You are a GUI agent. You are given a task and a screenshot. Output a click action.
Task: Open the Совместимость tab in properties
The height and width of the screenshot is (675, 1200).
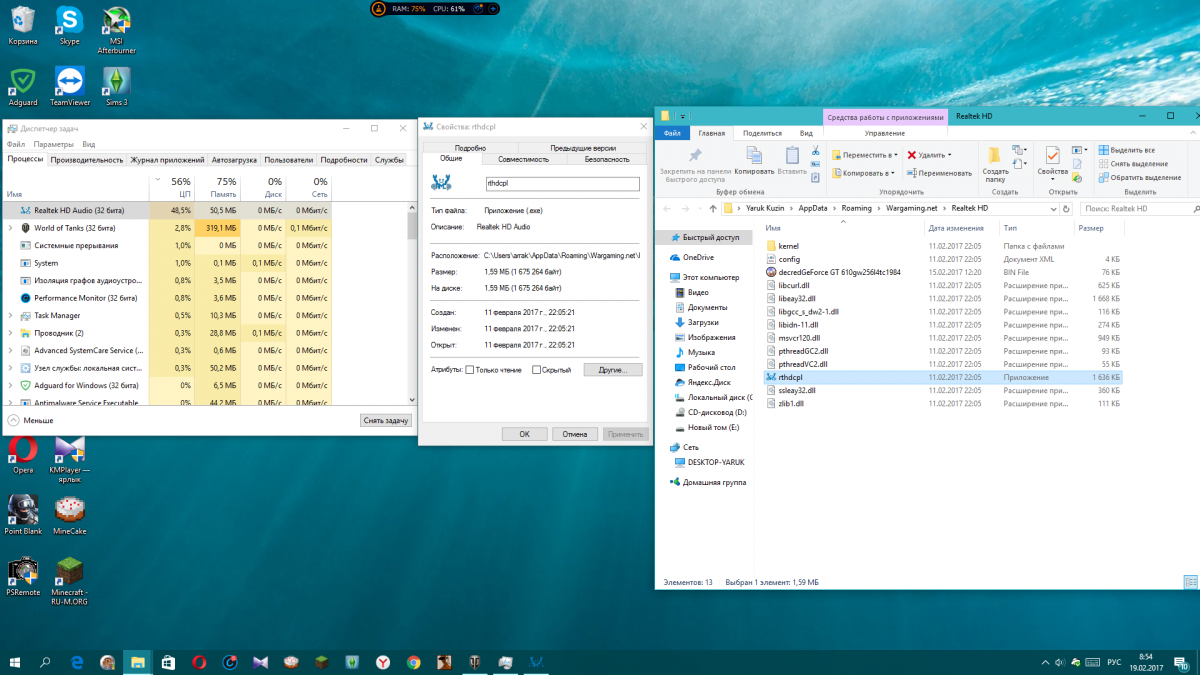tap(524, 159)
